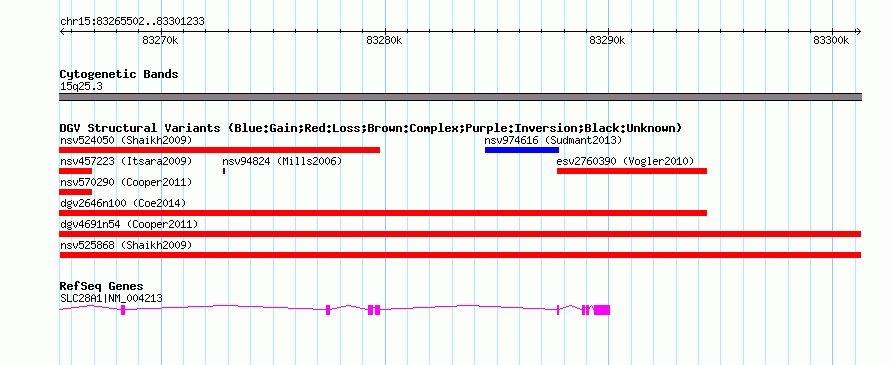Open the dgv2646n100 (Coe2014) label
This screenshot has width=890, height=365.
click(x=123, y=203)
